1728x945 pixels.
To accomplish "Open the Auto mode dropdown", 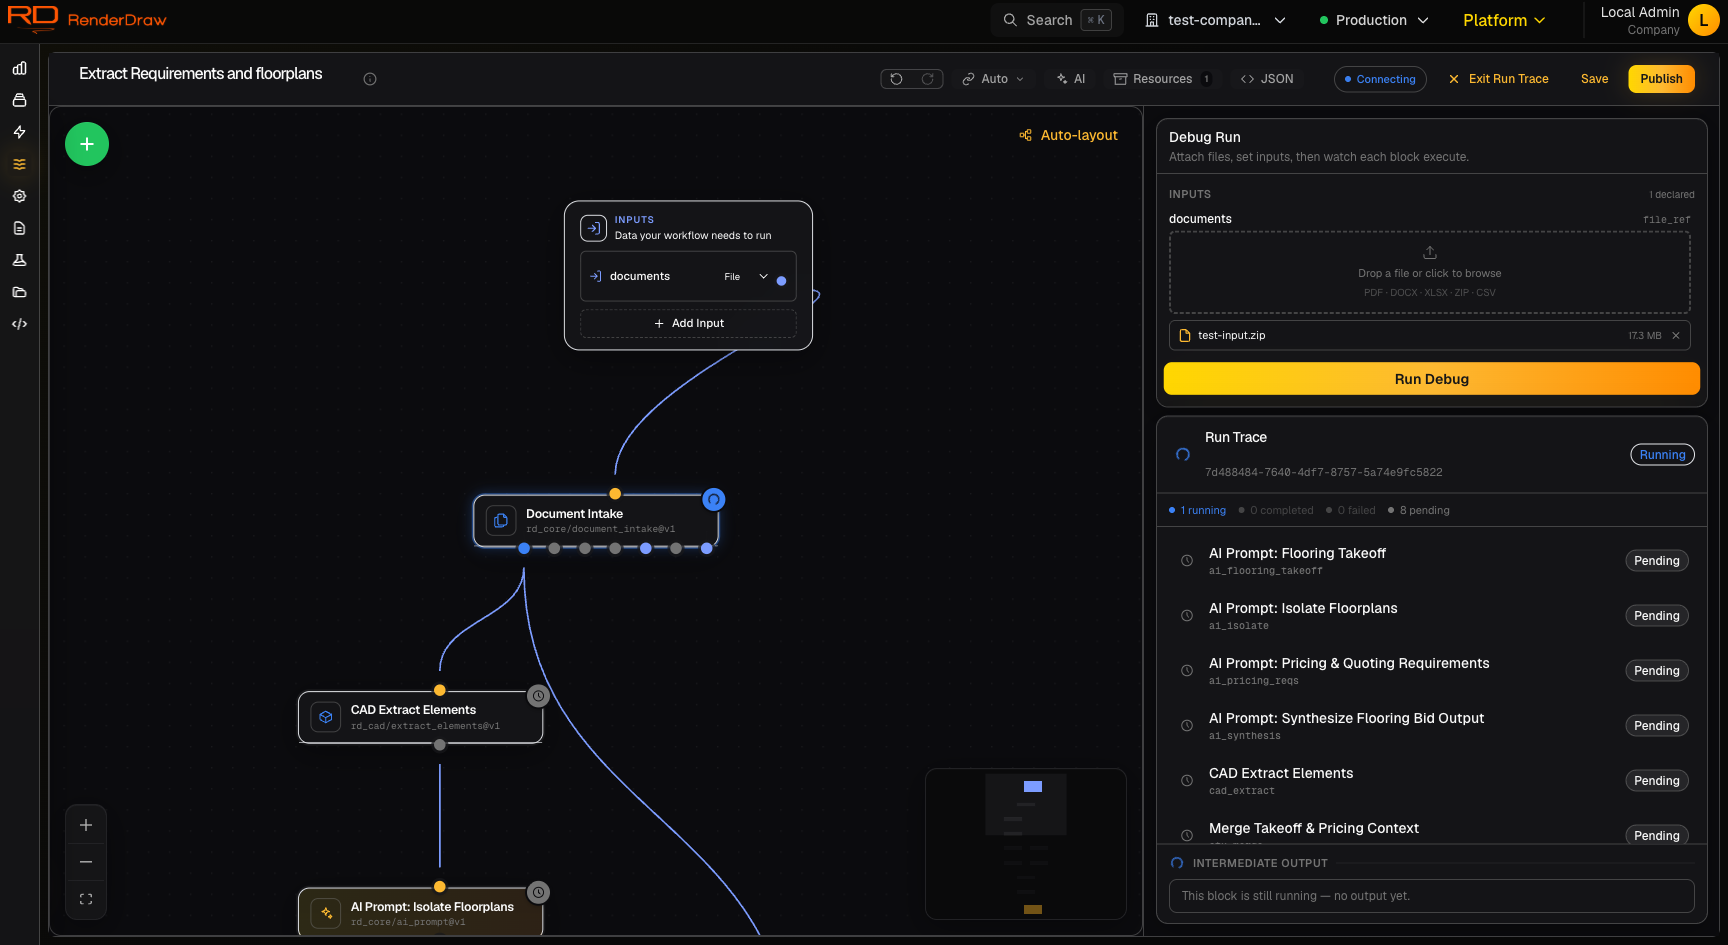I will [x=993, y=79].
